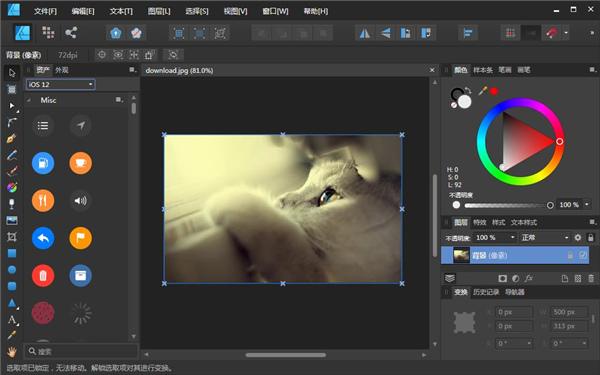Delete layer with trash icon
The width and height of the screenshot is (600, 375).
point(591,279)
